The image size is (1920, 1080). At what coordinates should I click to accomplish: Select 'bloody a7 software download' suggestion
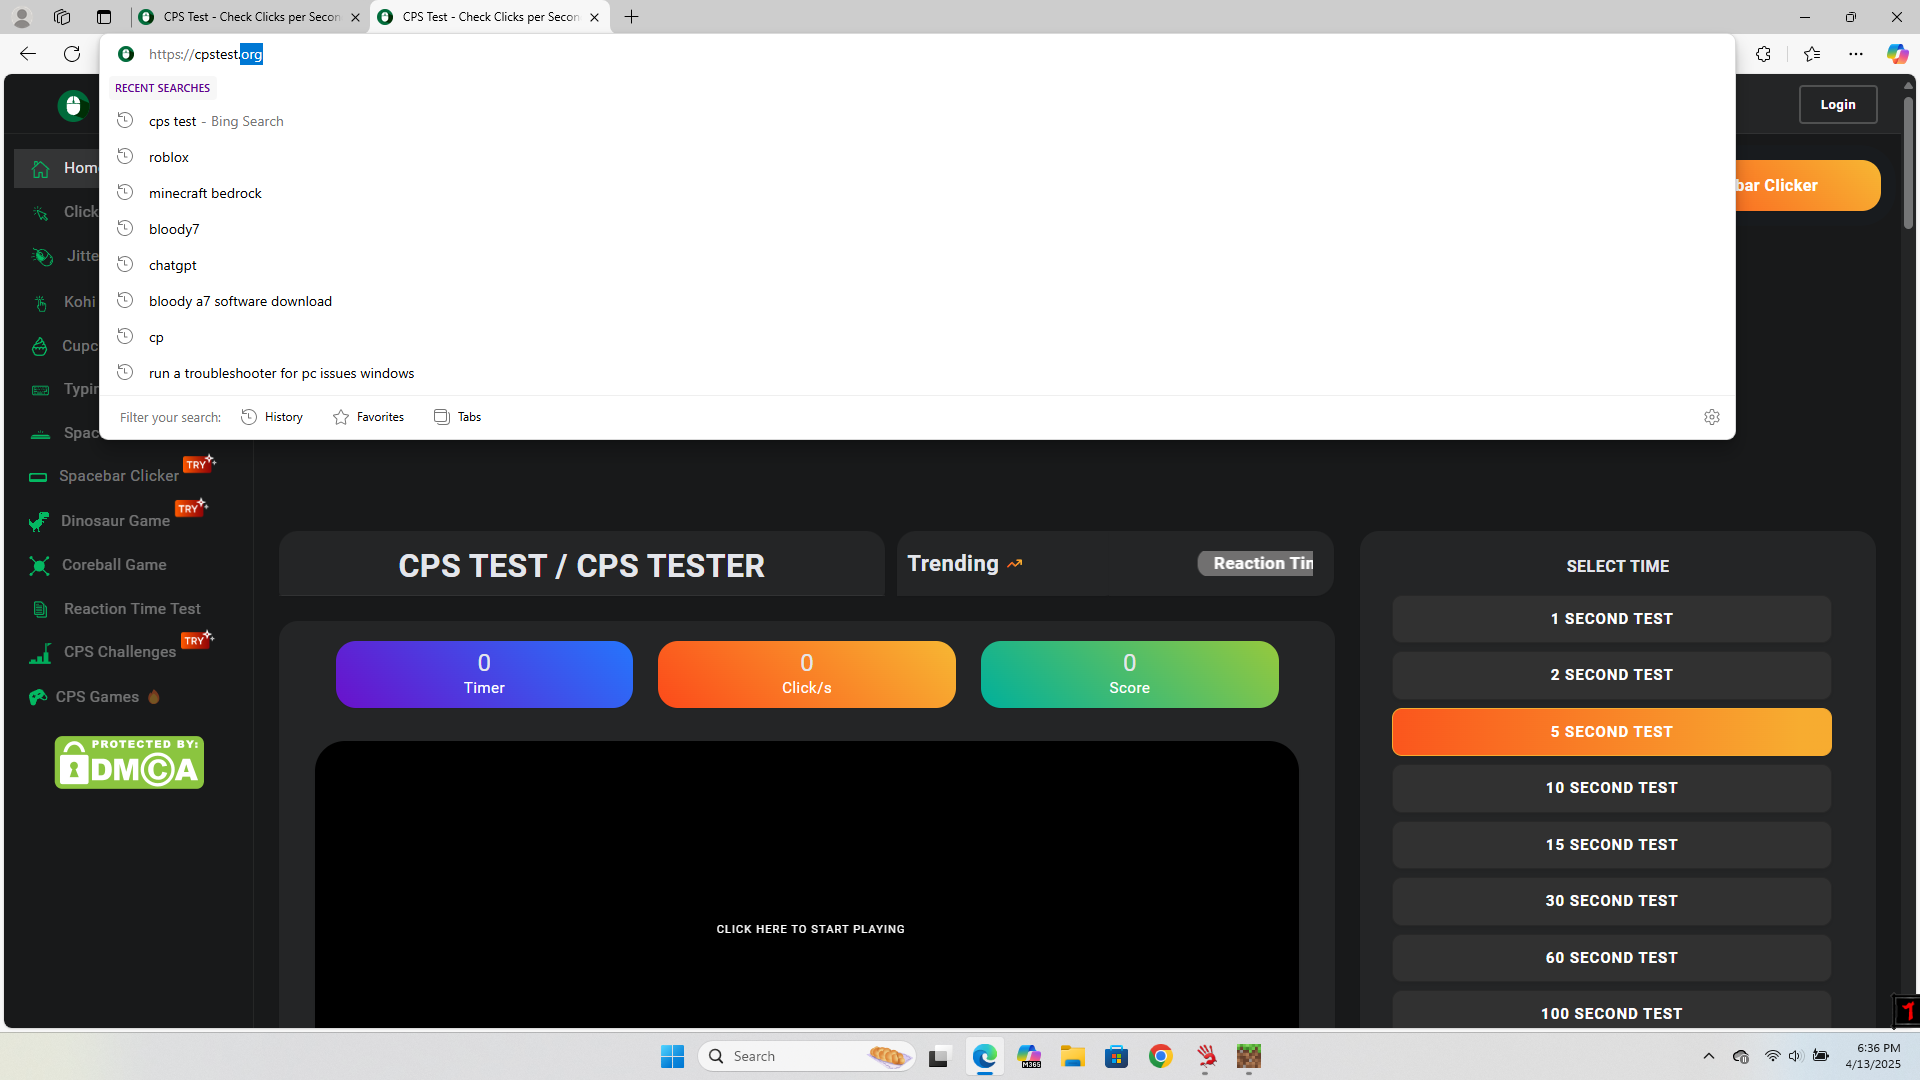point(240,301)
